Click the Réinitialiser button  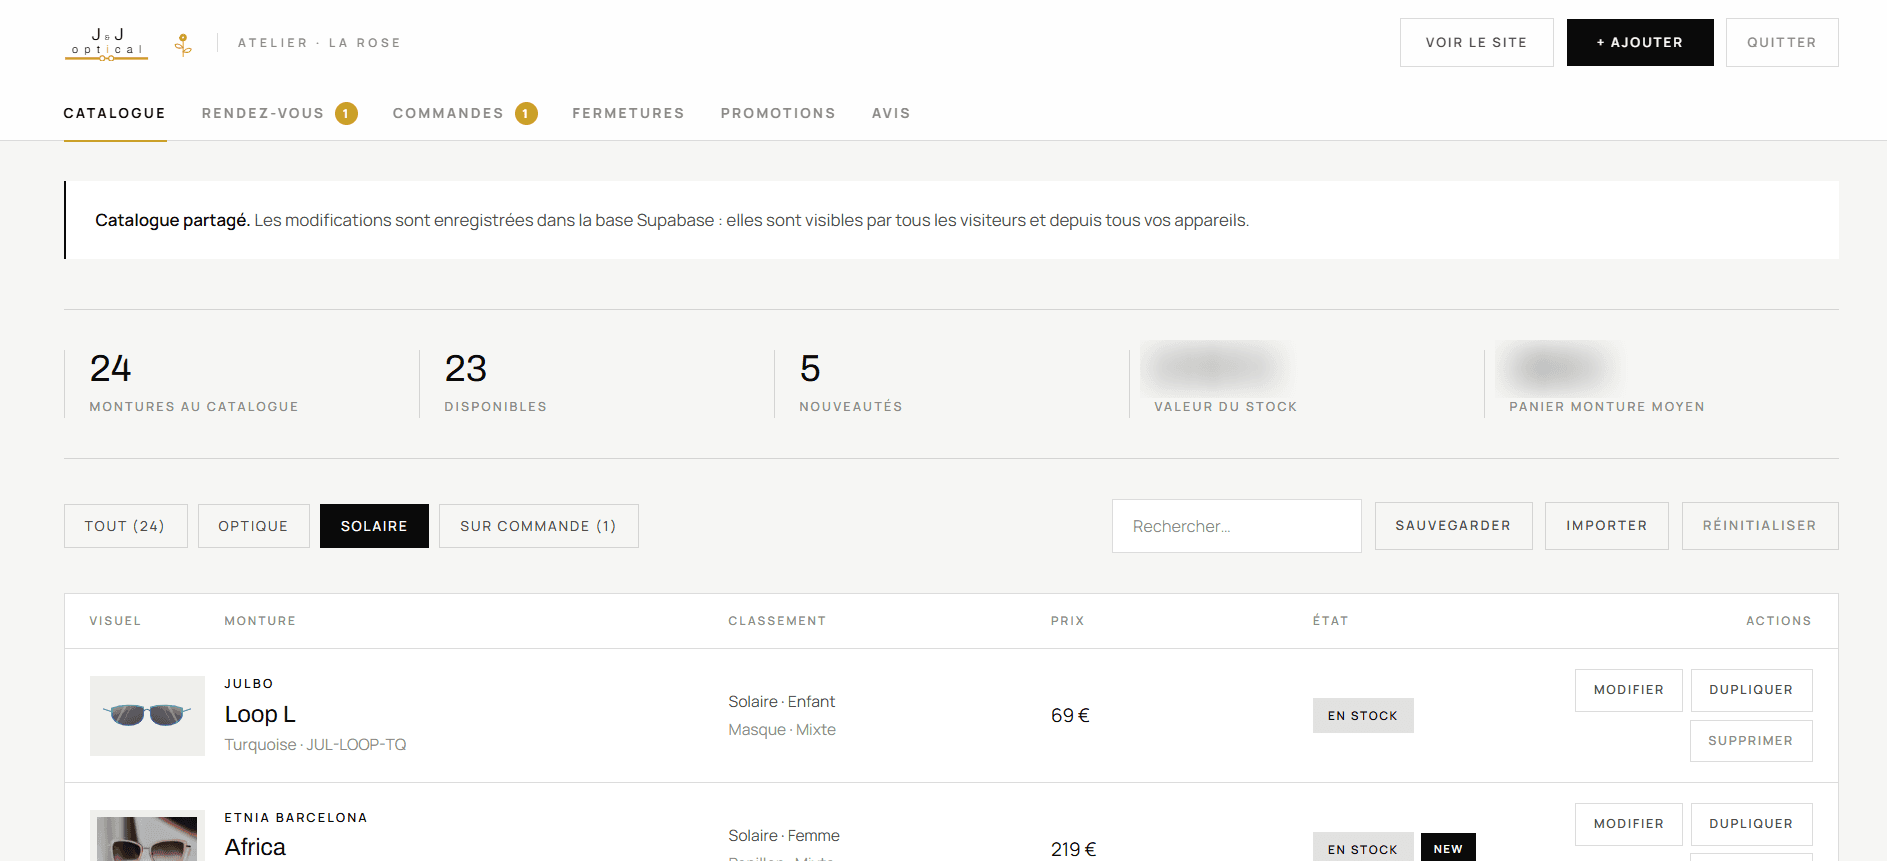coord(1759,526)
